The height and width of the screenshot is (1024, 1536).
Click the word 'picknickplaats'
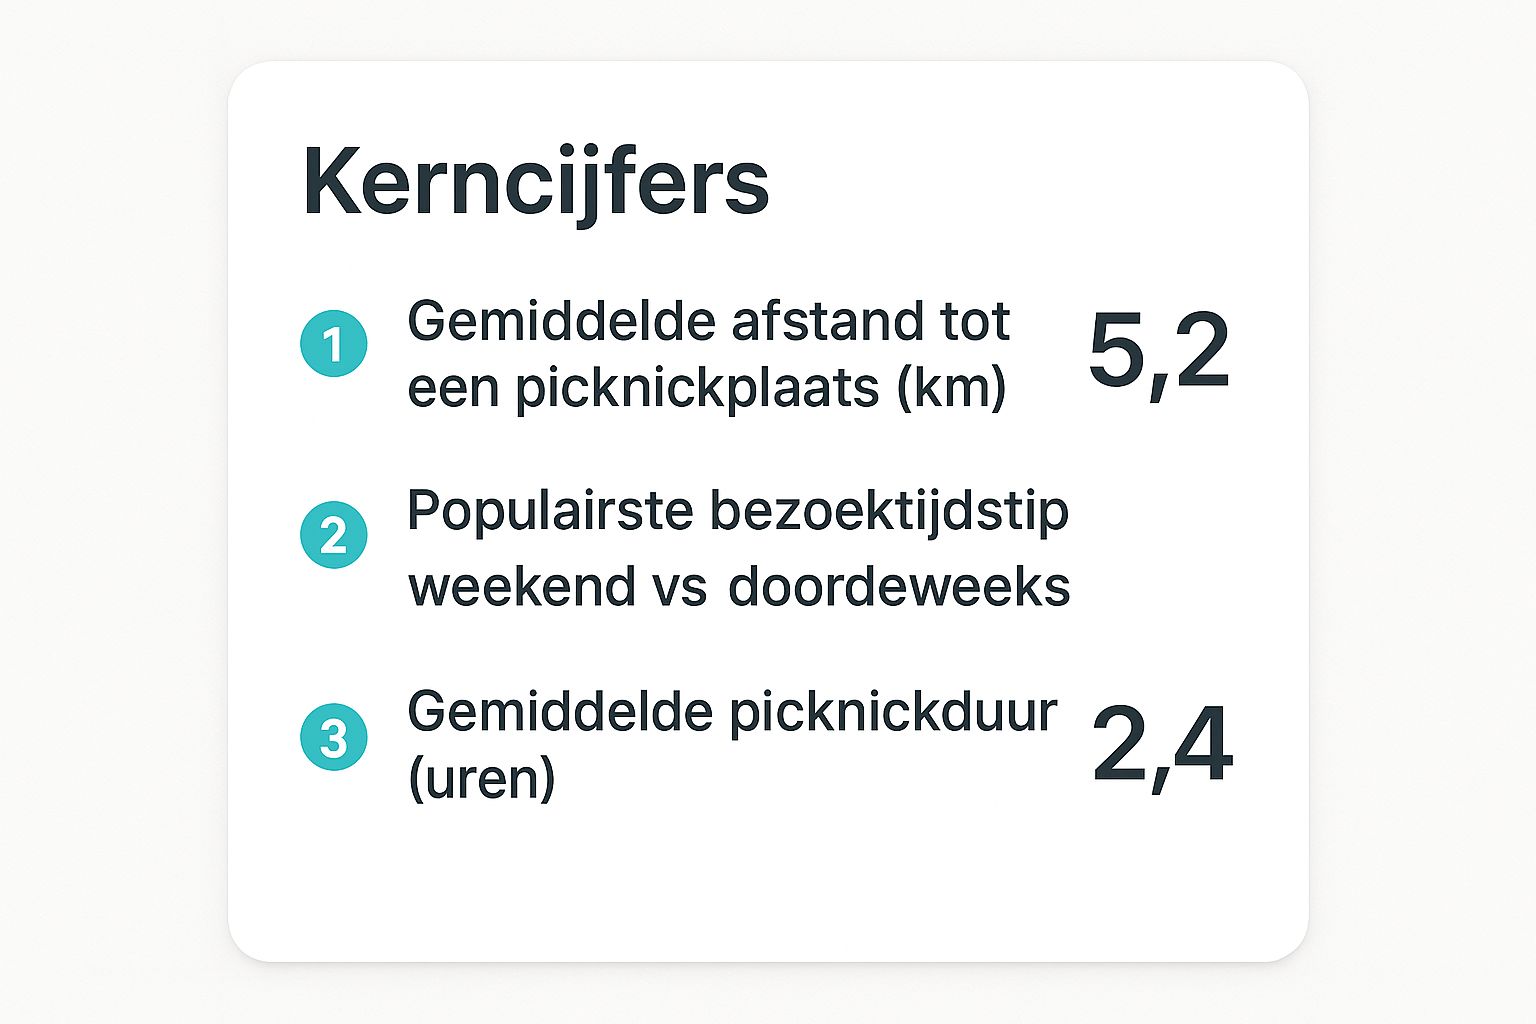698,389
